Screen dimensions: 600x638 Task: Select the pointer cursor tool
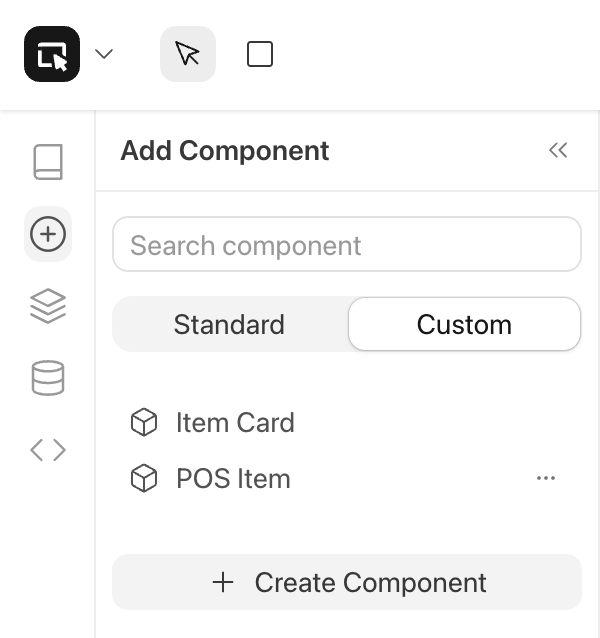pos(188,54)
